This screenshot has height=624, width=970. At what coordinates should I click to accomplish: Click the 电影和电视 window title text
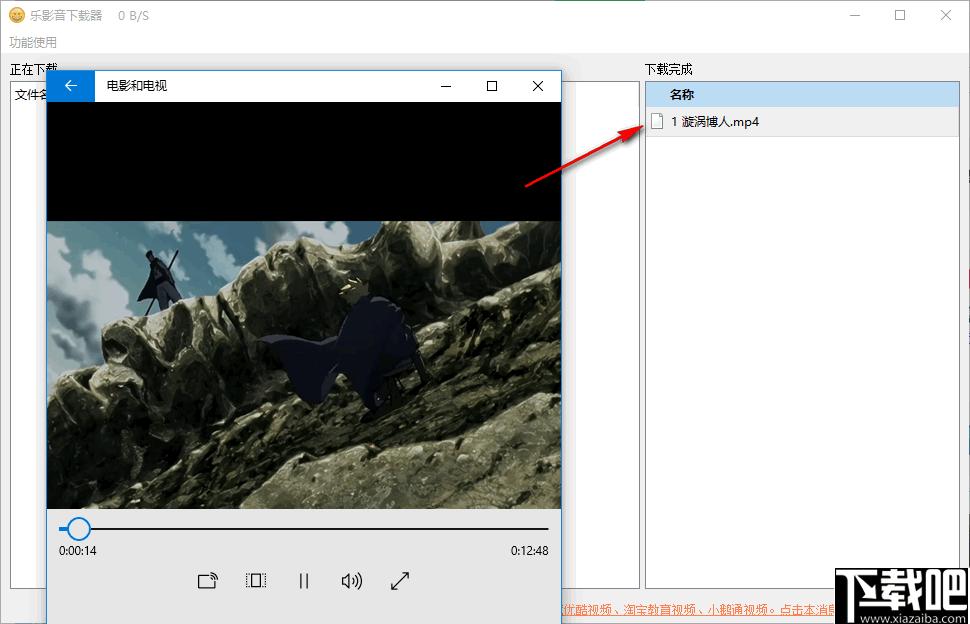(137, 85)
